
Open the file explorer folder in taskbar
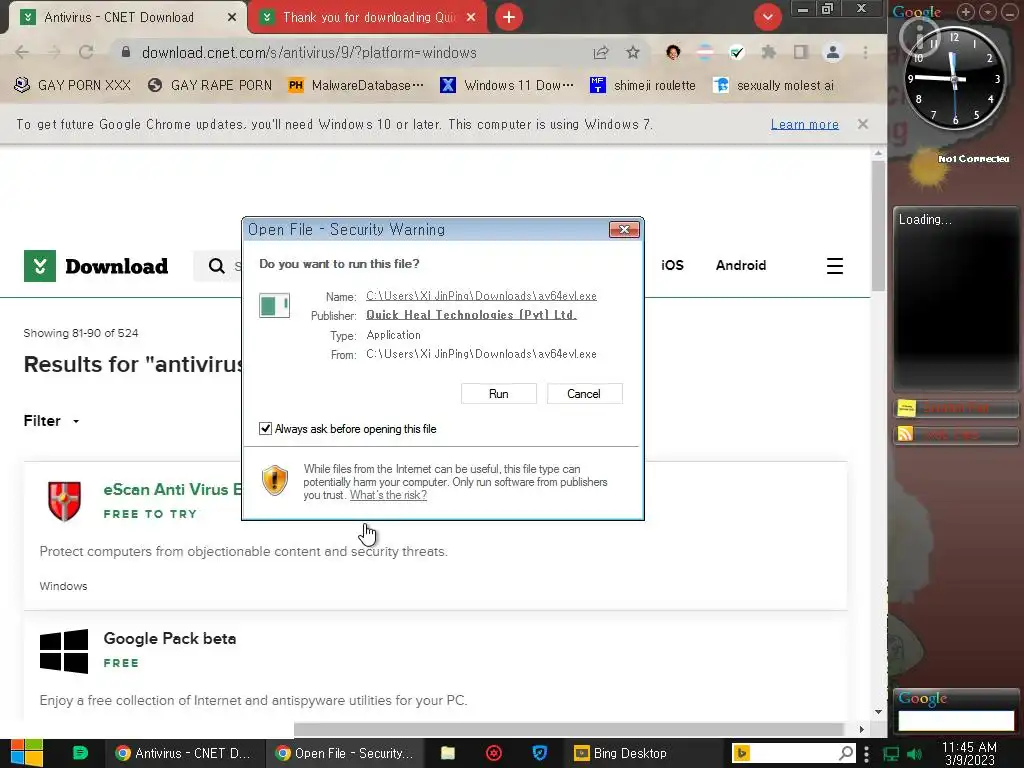tap(447, 753)
